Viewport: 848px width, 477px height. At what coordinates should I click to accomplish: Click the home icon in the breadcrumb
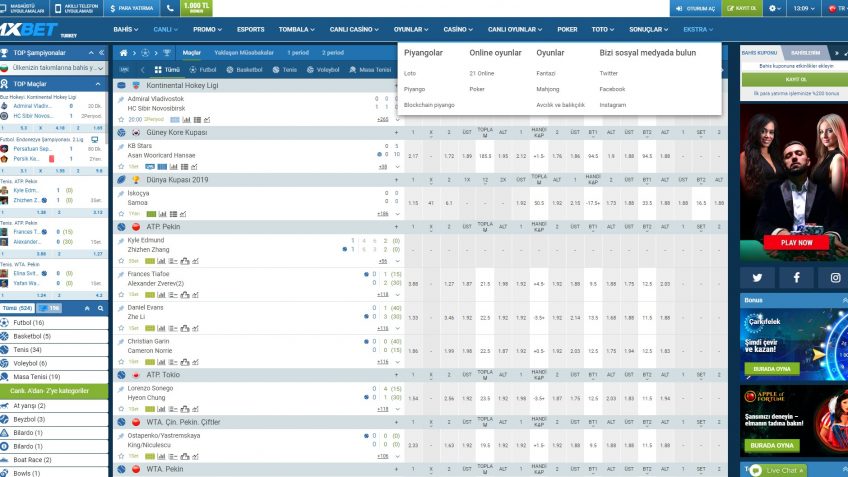[x=122, y=51]
